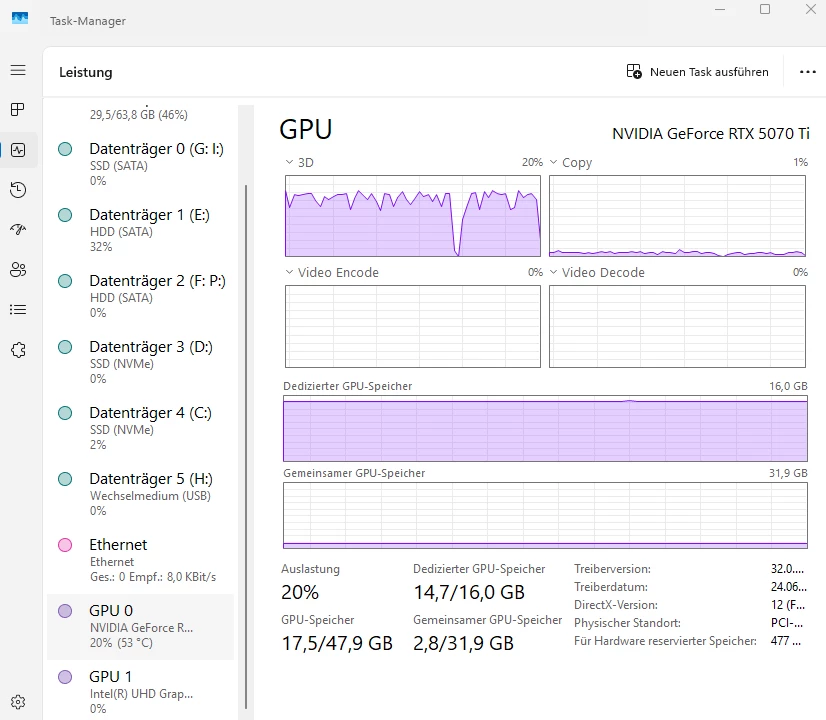Open the hamburger navigation menu
The image size is (826, 720).
point(18,70)
